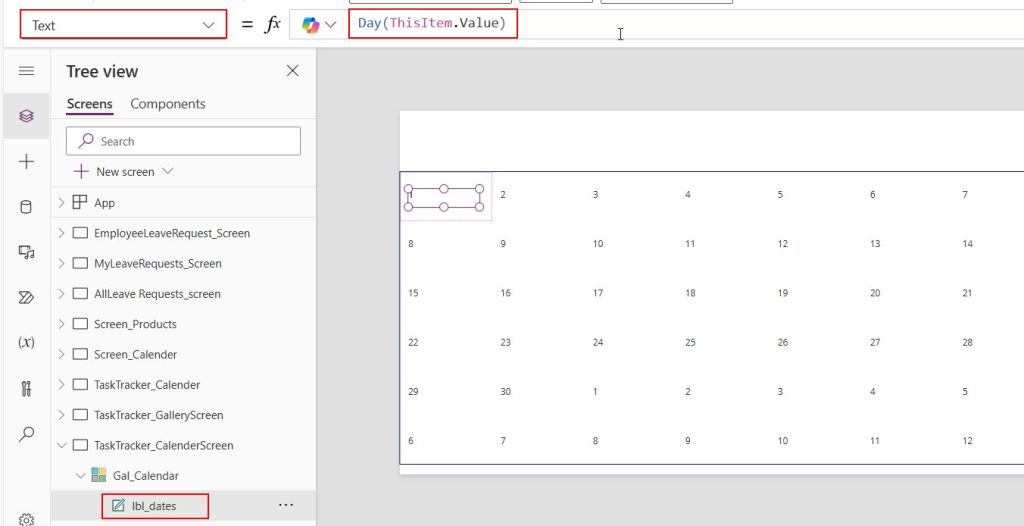This screenshot has height=526, width=1024.
Task: Click the New screen button
Action: (x=123, y=171)
